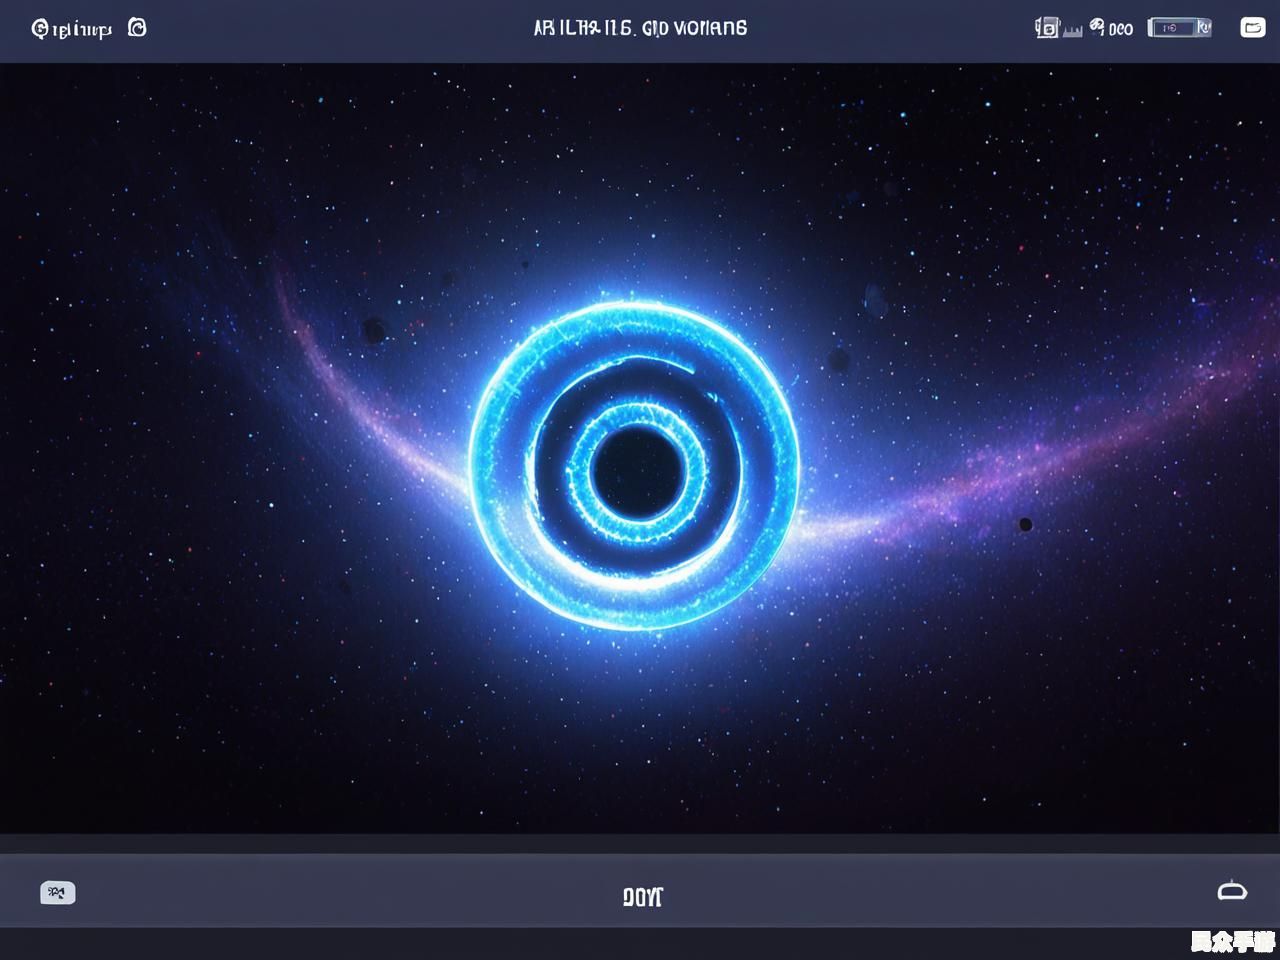Image resolution: width=1280 pixels, height=960 pixels.
Task: Open the image gallery icon at bottom-left
Action: pyautogui.click(x=58, y=893)
